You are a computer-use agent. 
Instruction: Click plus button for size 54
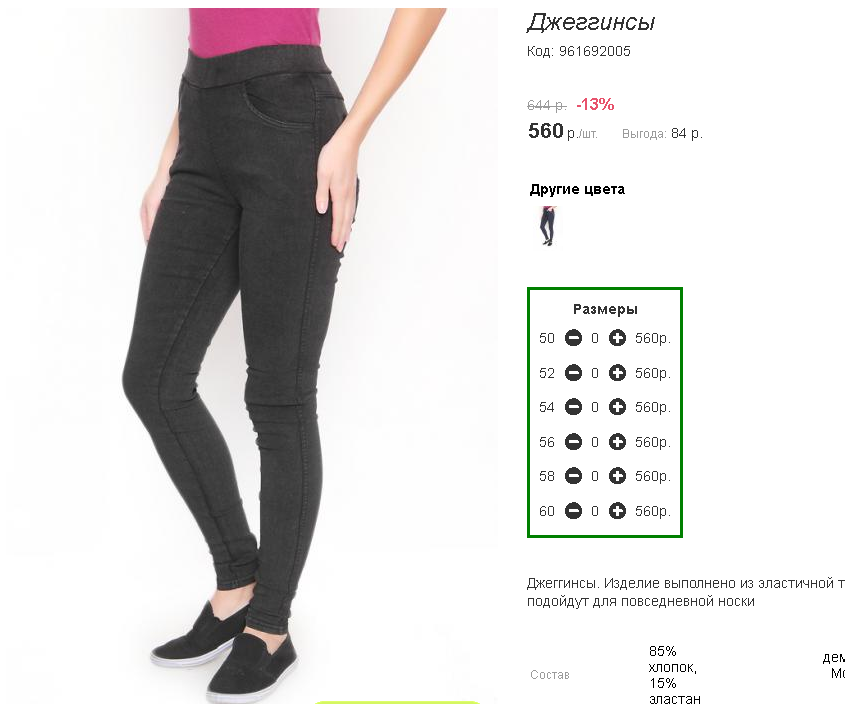[x=617, y=407]
